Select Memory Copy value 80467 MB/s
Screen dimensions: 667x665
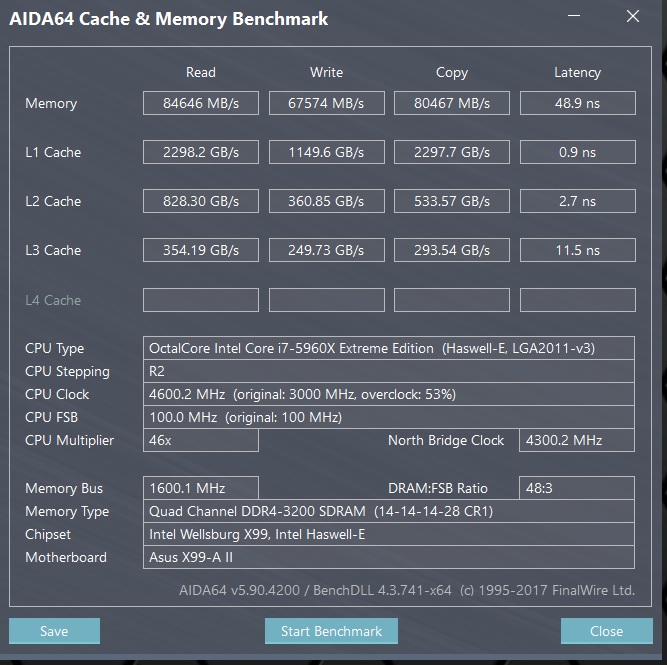point(452,103)
